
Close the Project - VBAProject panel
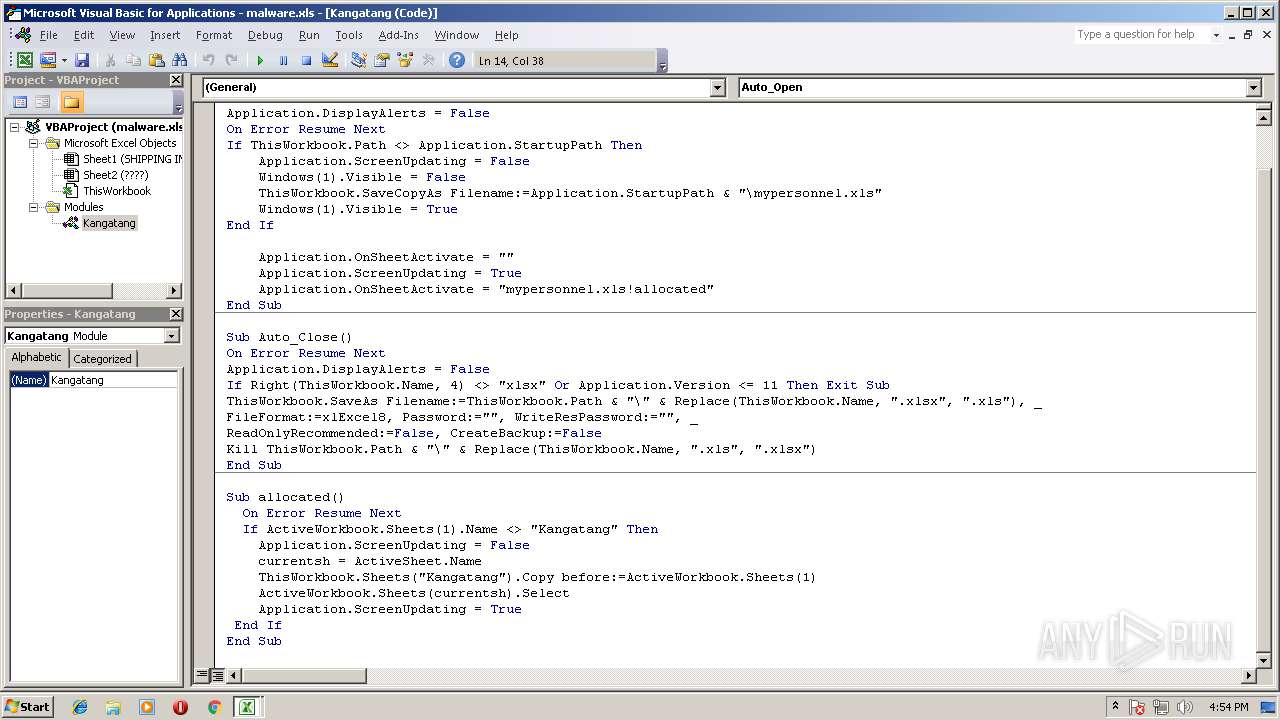tap(176, 80)
